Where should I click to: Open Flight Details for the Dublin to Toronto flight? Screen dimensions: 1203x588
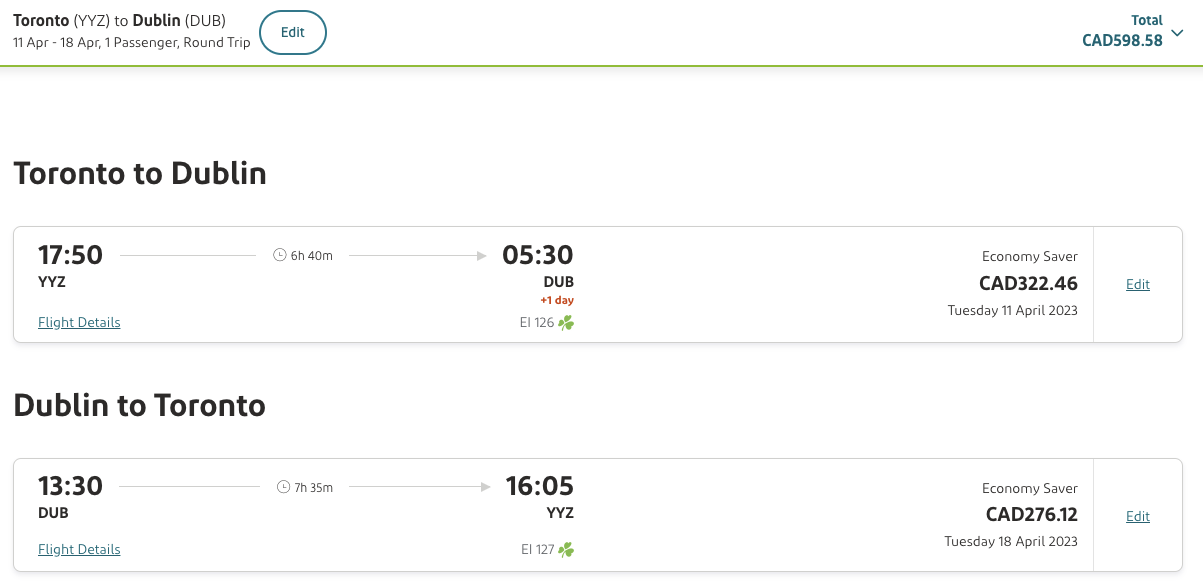(x=79, y=549)
